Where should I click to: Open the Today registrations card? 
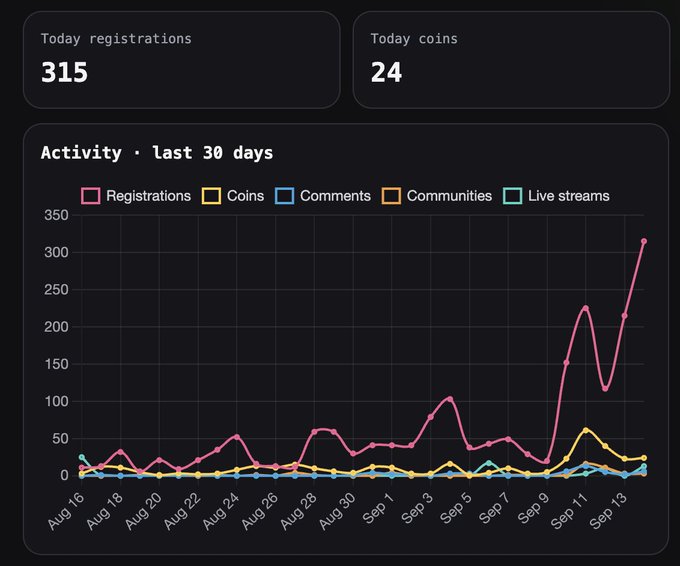(181, 60)
